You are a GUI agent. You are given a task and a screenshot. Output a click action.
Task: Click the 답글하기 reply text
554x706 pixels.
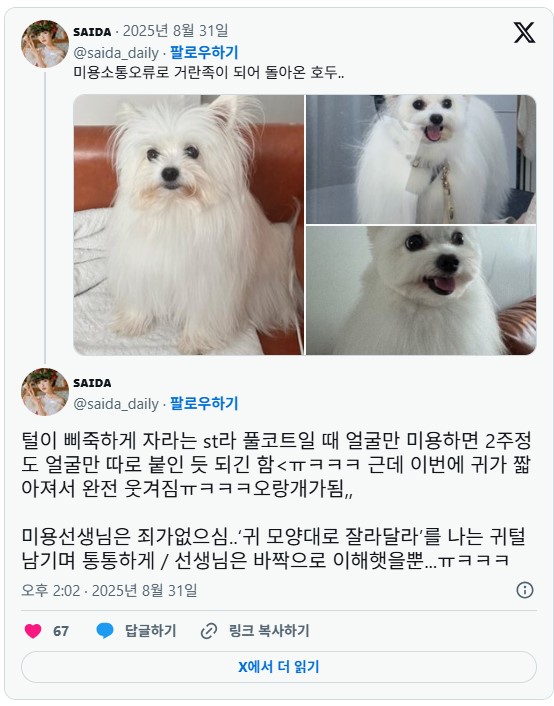point(150,631)
